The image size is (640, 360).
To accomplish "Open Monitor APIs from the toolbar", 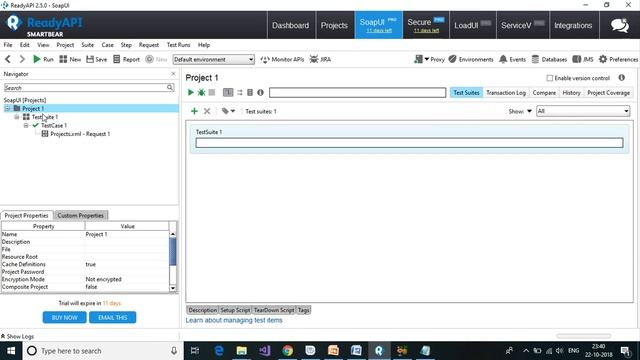I will pos(282,59).
